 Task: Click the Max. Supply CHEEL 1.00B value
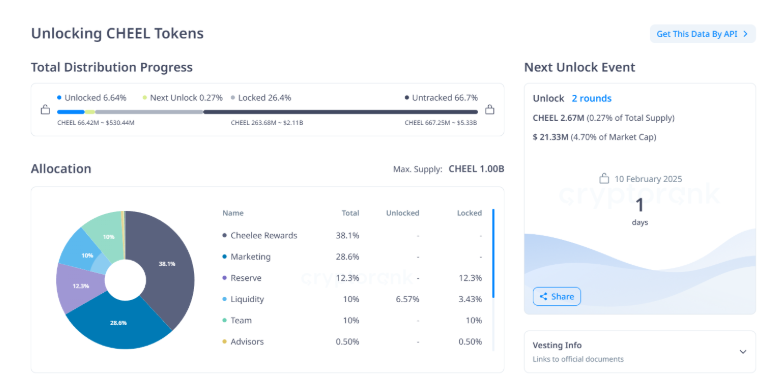click(x=476, y=169)
